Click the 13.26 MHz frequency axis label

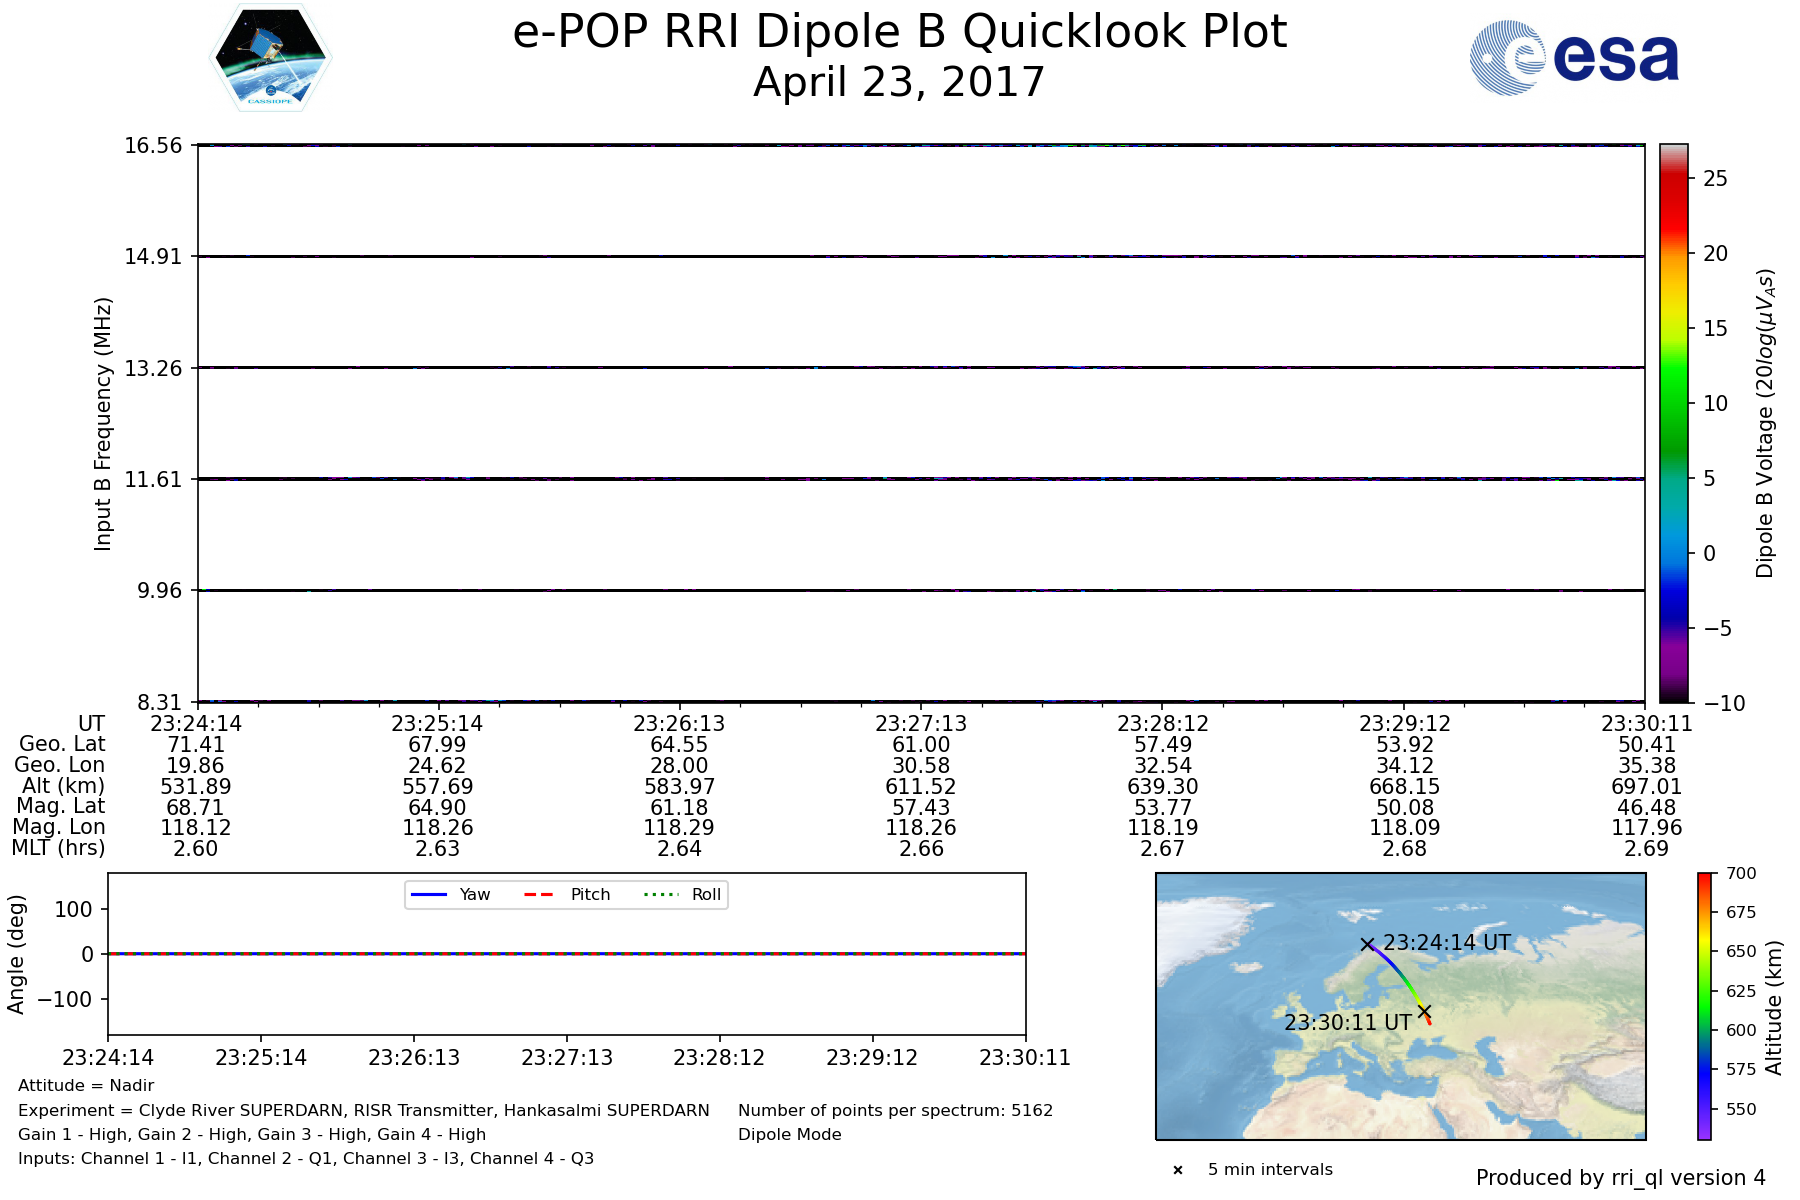(x=153, y=369)
